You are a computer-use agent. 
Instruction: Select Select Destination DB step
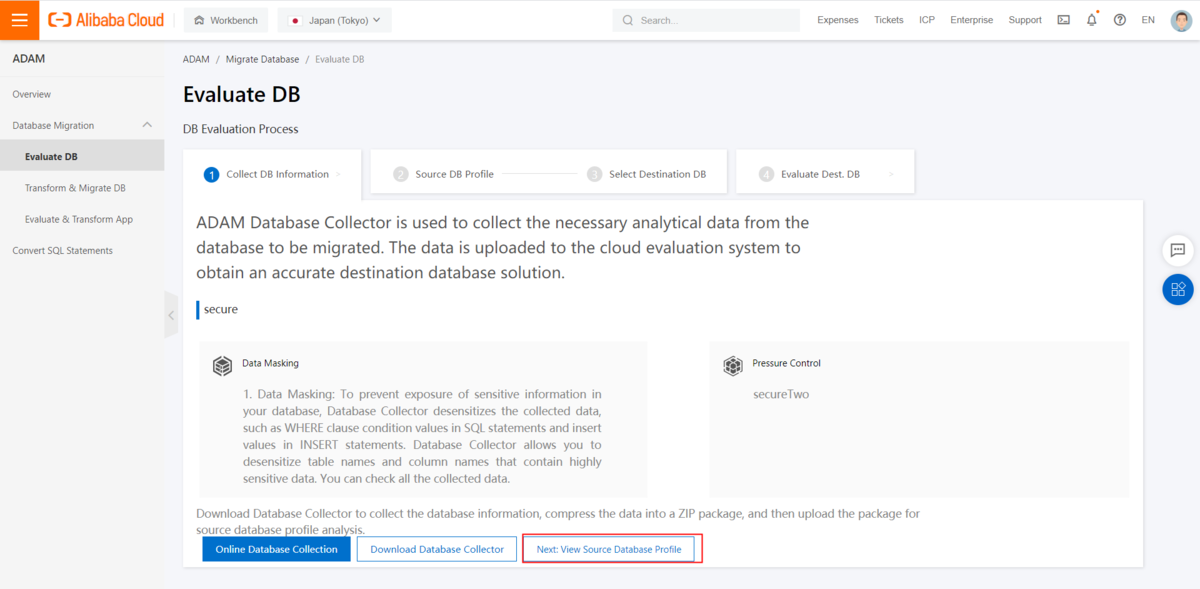(x=647, y=174)
